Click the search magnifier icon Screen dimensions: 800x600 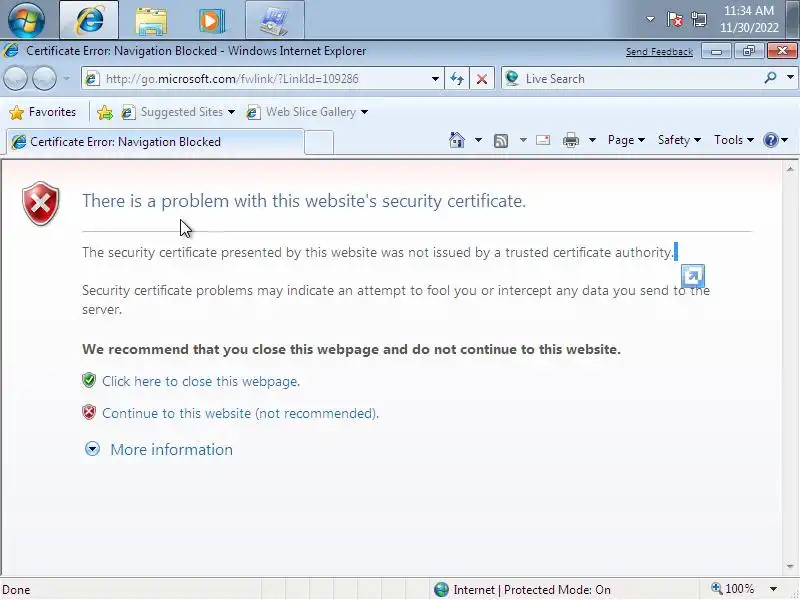pos(770,78)
